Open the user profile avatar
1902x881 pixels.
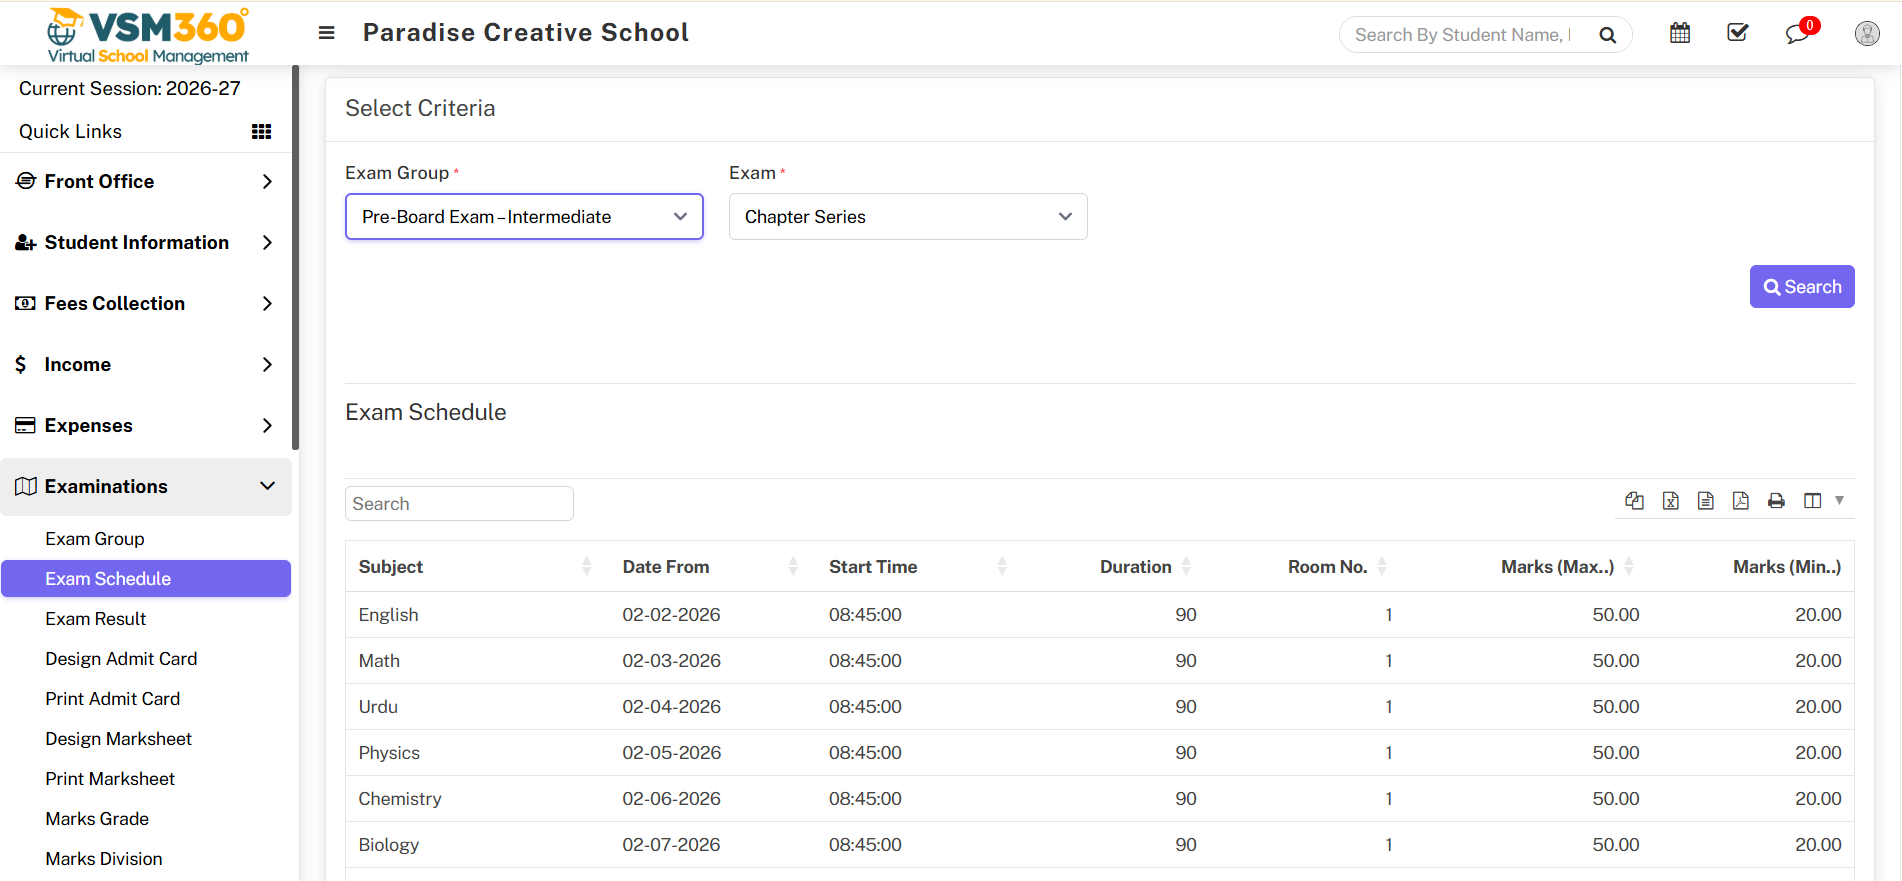(x=1866, y=34)
